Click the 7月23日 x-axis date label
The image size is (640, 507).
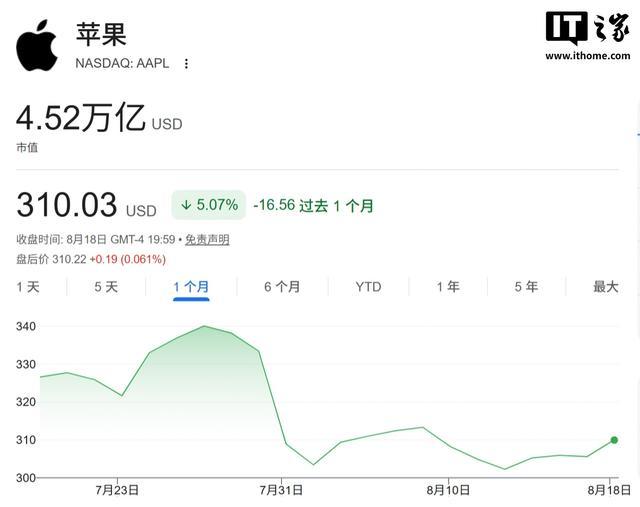coord(117,490)
